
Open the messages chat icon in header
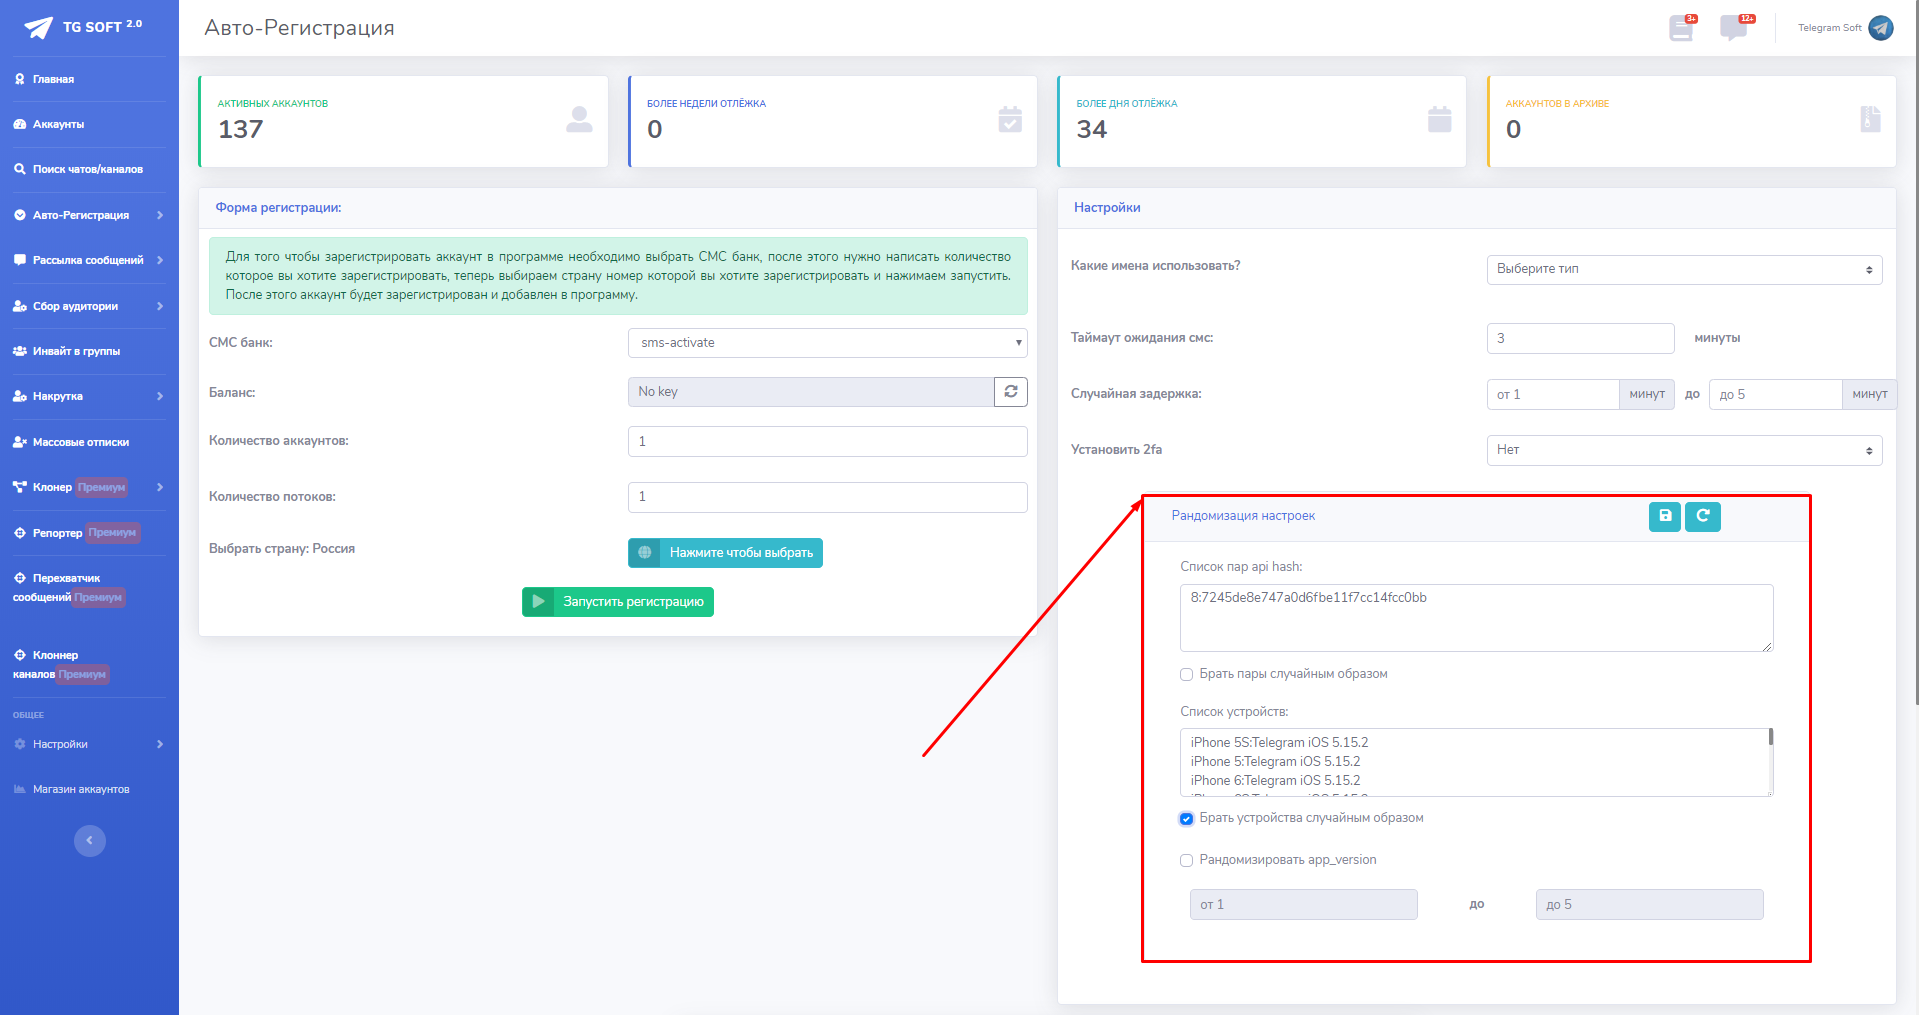pos(1733,28)
